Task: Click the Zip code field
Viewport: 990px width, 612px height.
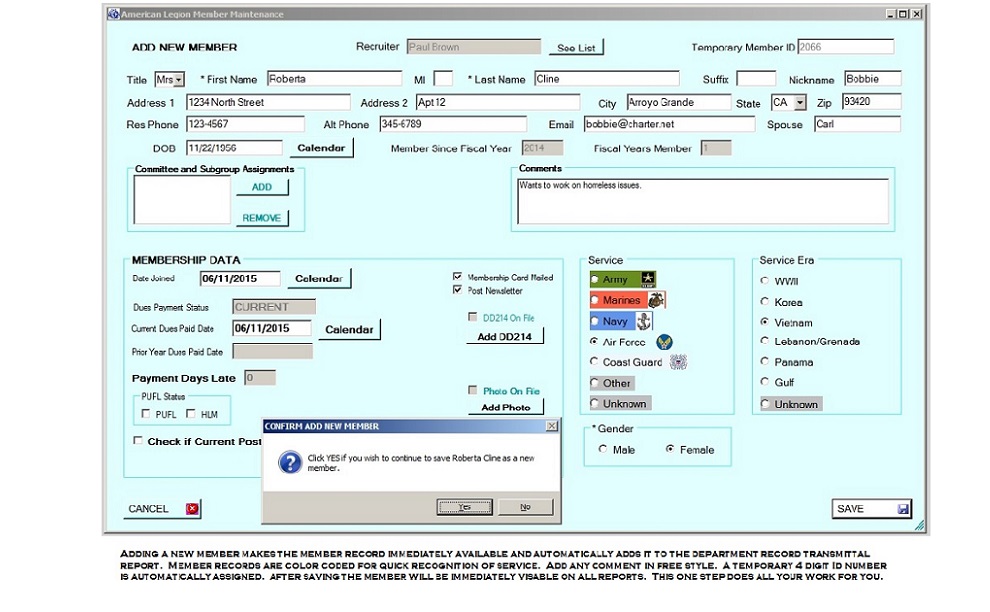Action: tap(871, 102)
